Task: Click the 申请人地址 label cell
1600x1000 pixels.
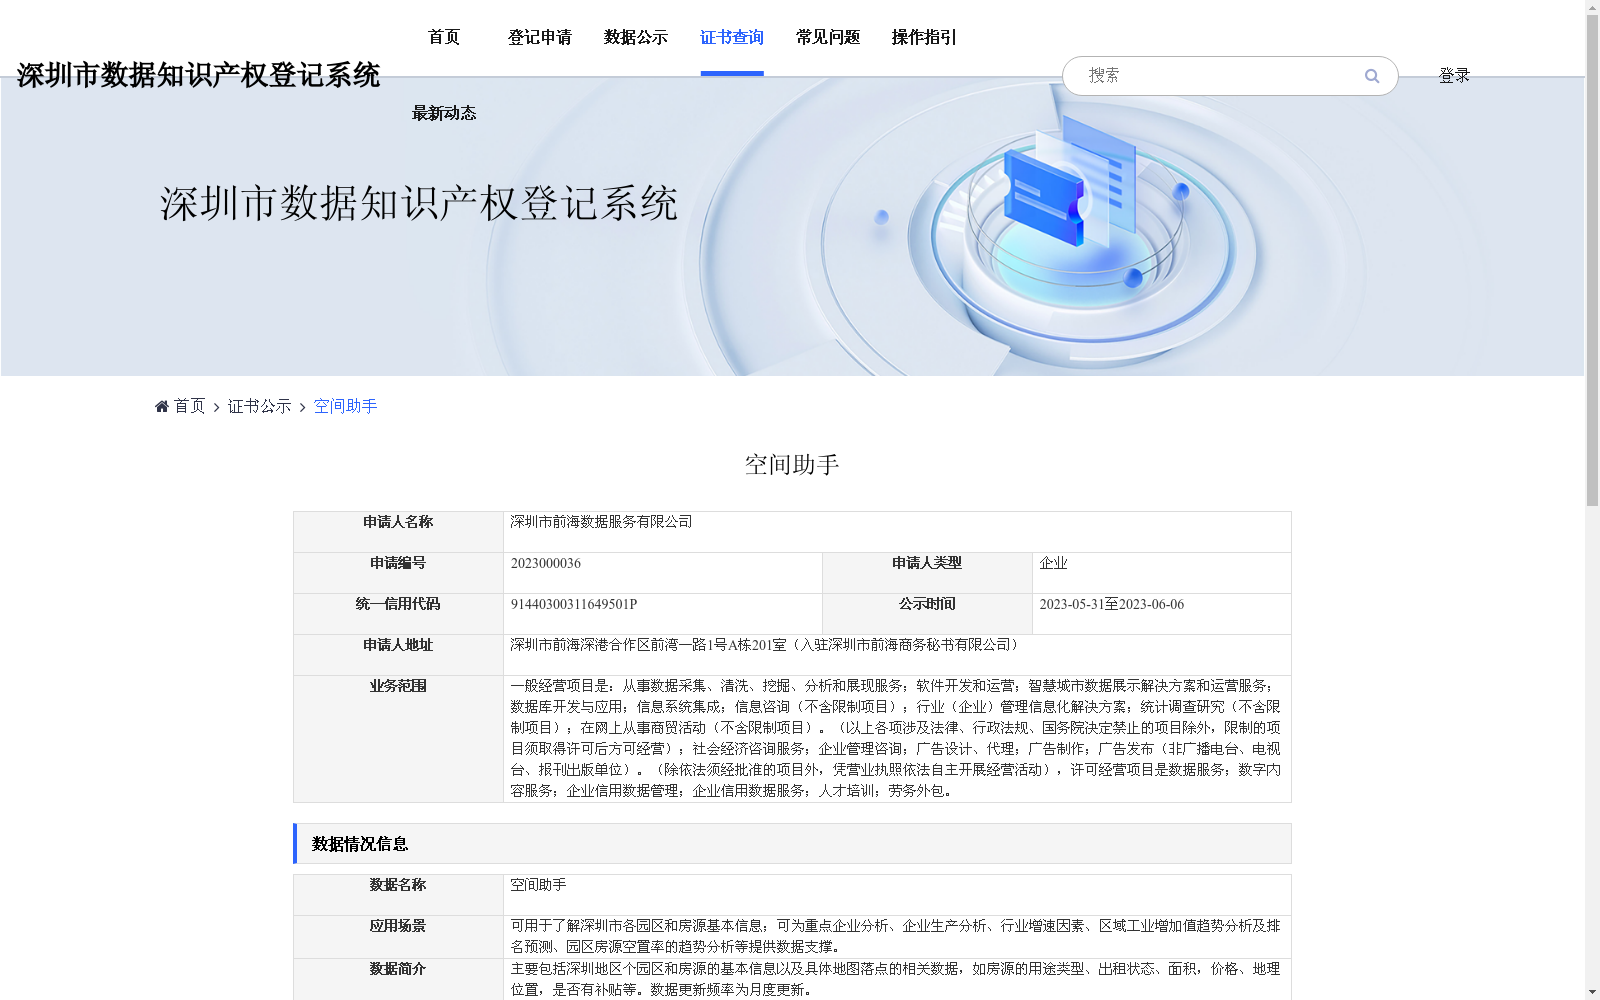Action: point(398,655)
